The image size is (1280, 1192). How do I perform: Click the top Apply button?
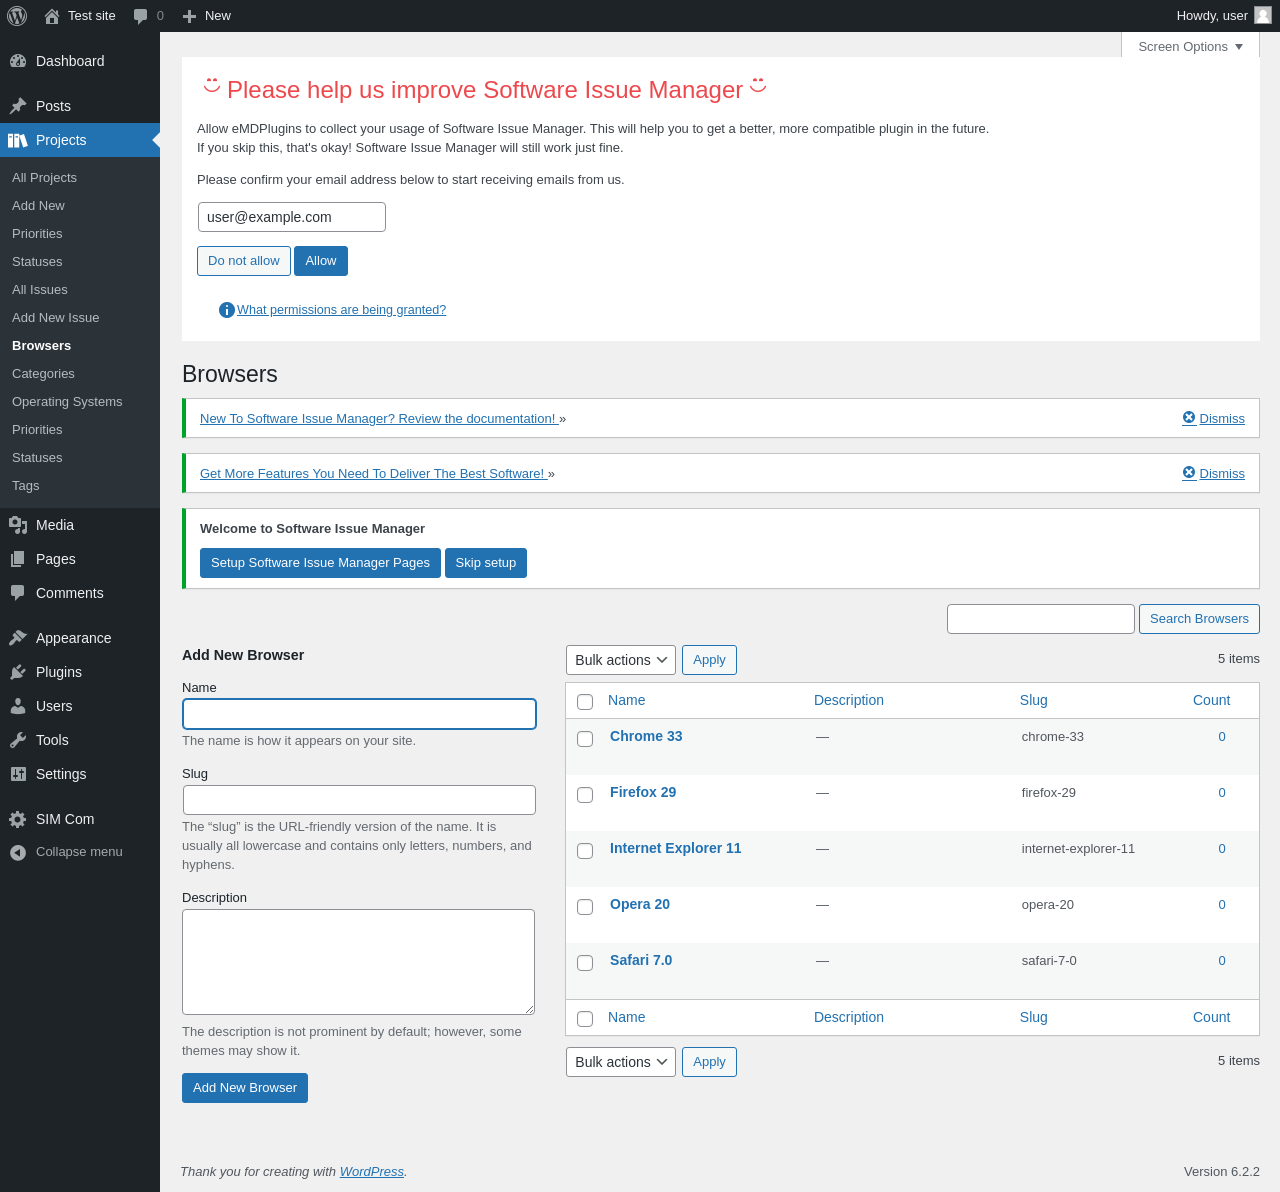[x=709, y=660]
